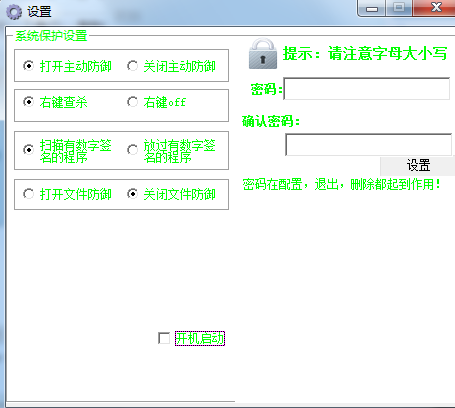455x408 pixels.
Task: Focus the 确认密码 input field
Action: coord(369,145)
